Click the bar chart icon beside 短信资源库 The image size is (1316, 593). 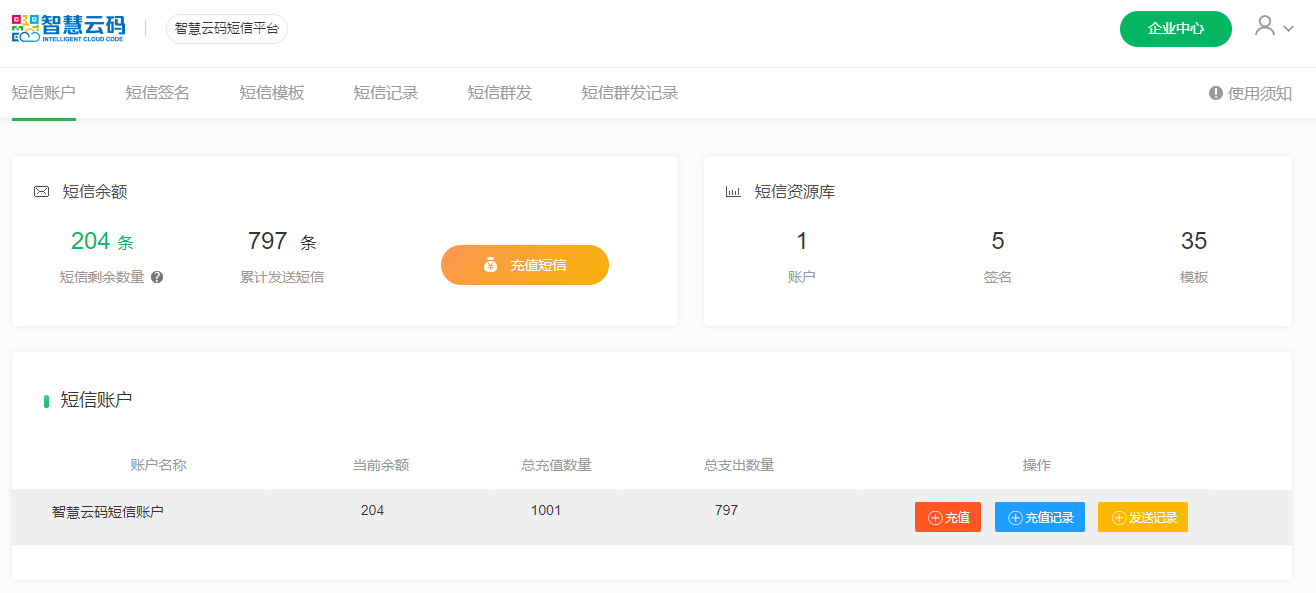[x=733, y=192]
